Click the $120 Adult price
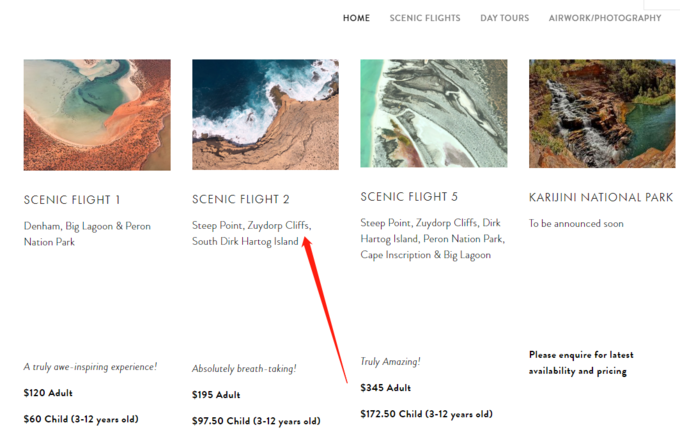Screen dimensions: 680x439 (x=48, y=393)
